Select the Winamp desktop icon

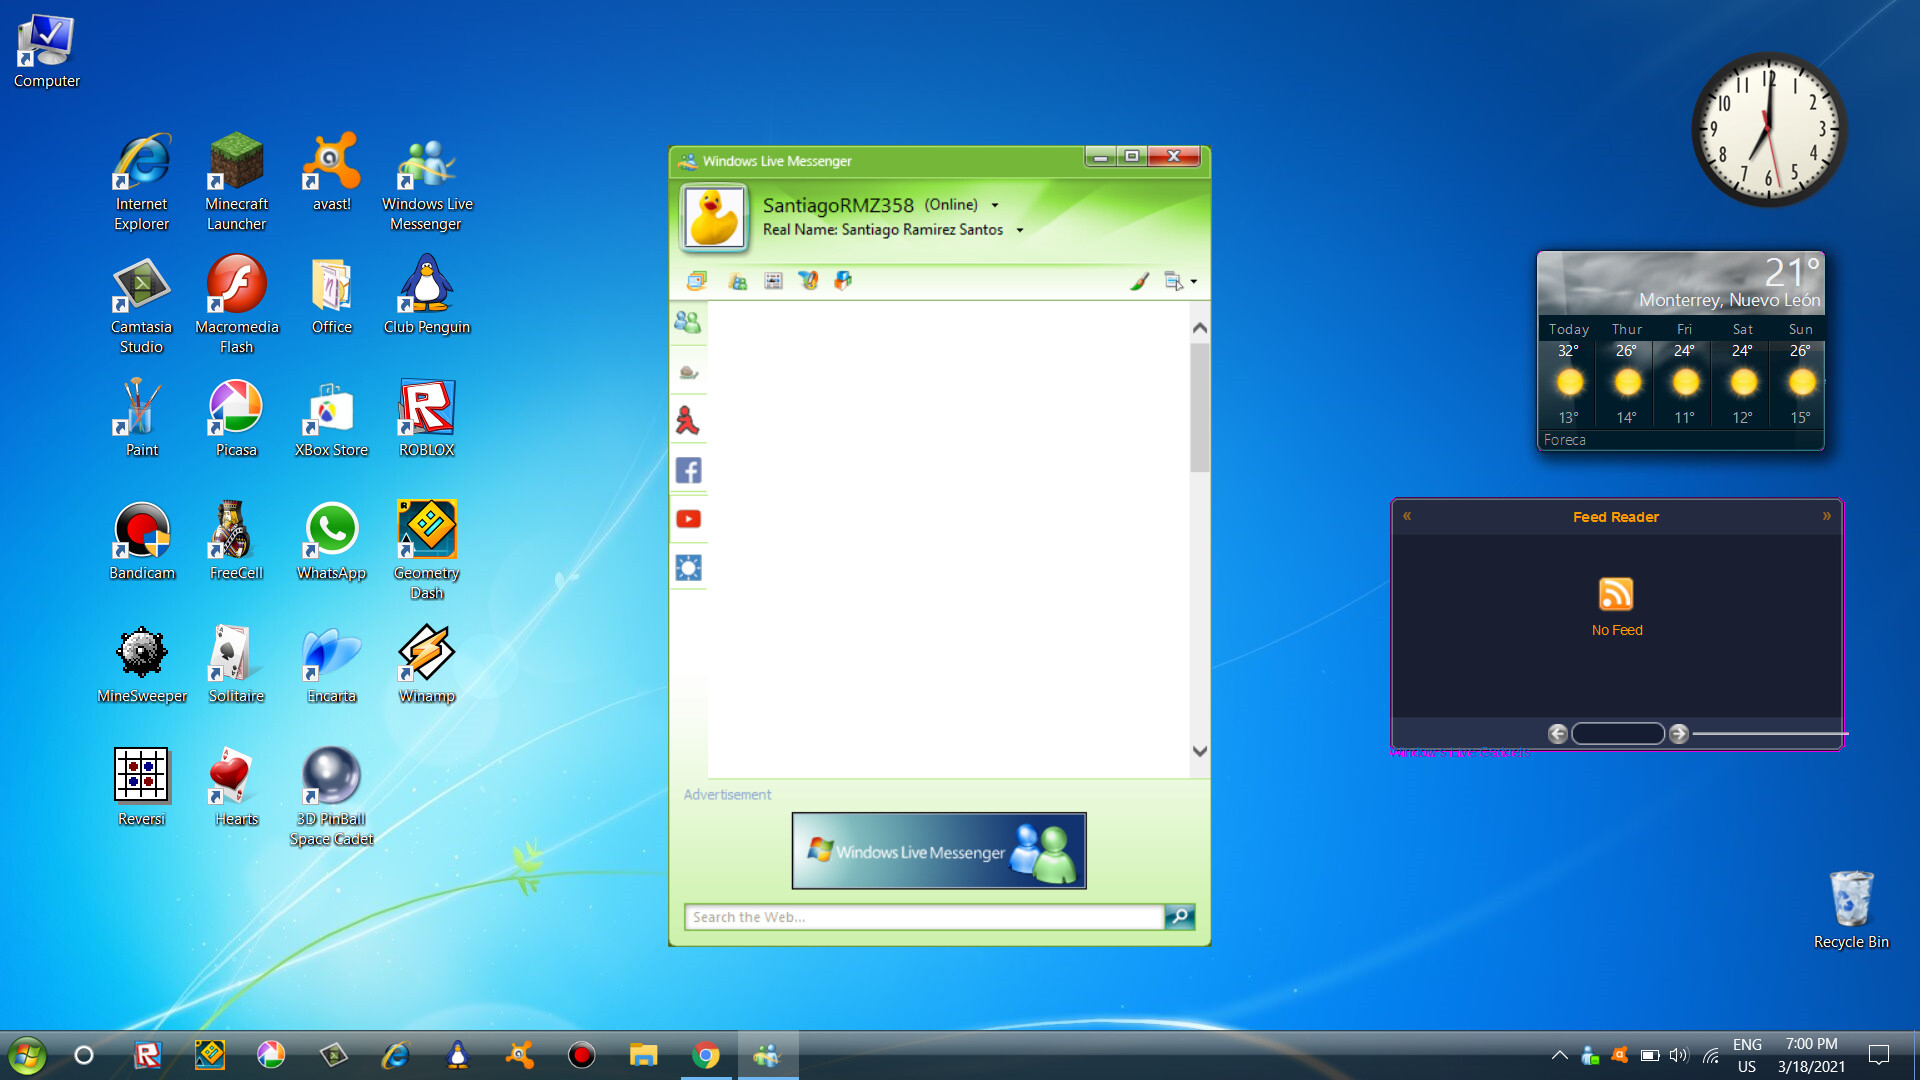(427, 664)
